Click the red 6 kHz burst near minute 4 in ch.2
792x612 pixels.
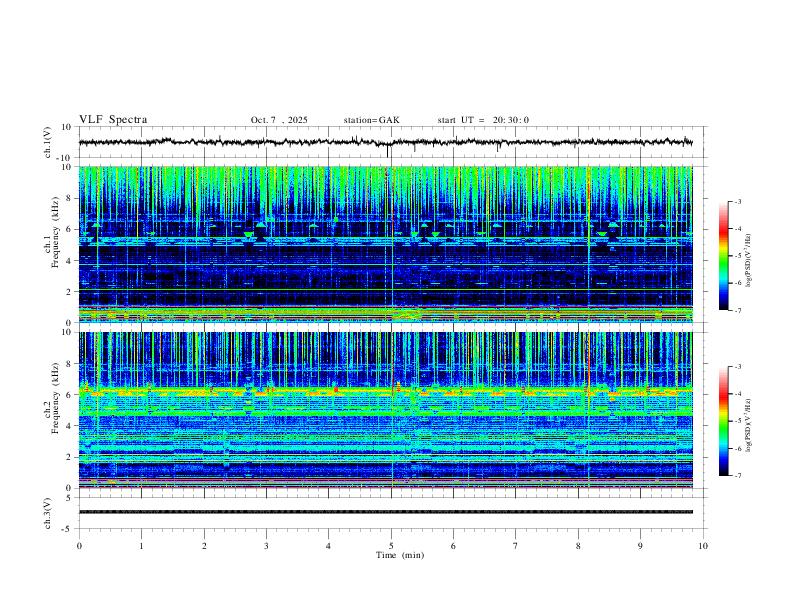pyautogui.click(x=336, y=389)
